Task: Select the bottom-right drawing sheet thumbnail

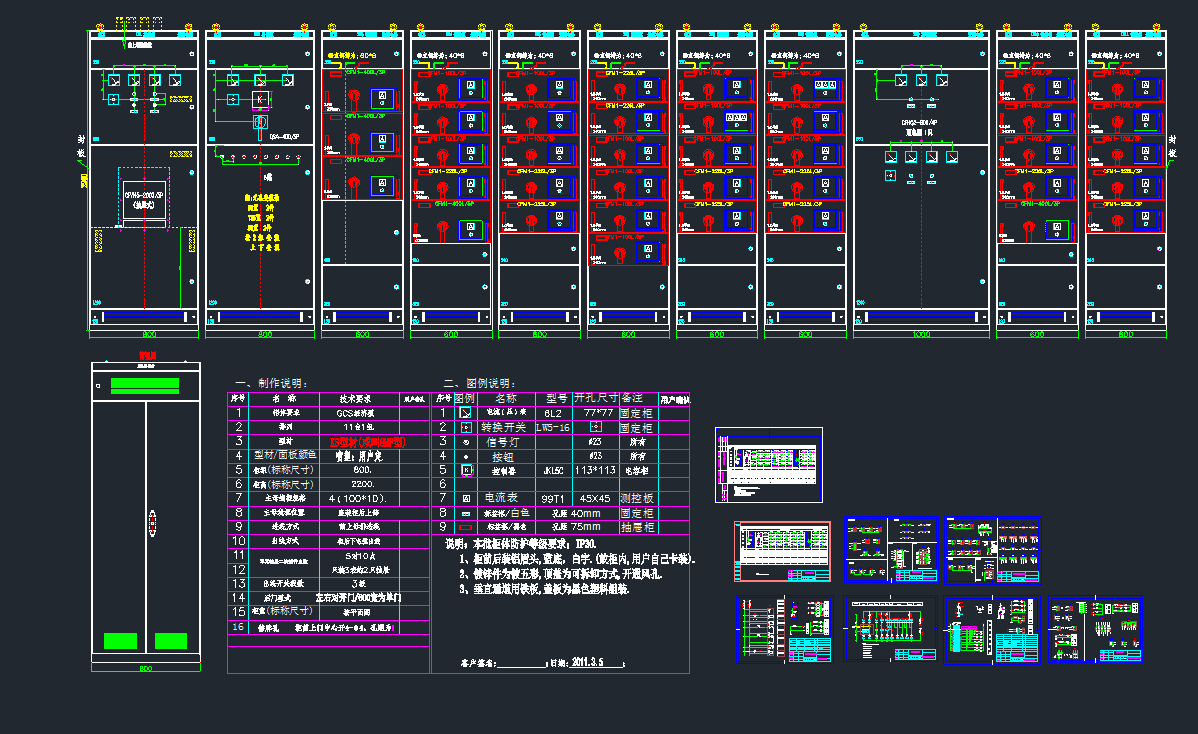Action: coord(1095,629)
